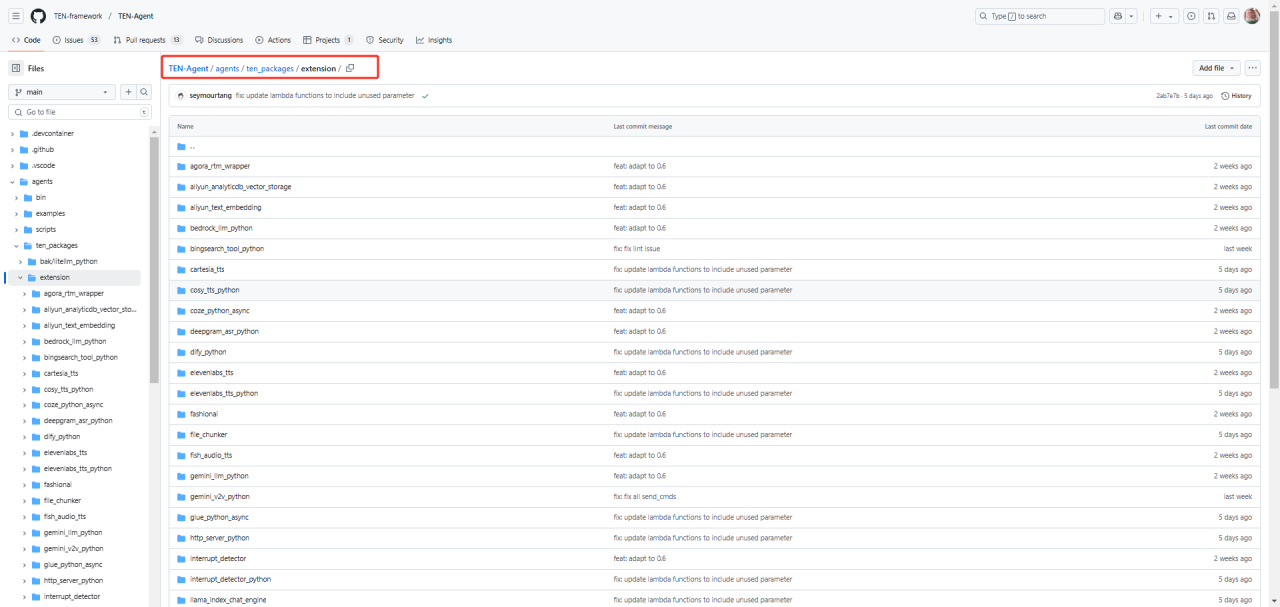Expand the examples folder chevron in tree
Screen dimensions: 1280x607
tap(16, 213)
